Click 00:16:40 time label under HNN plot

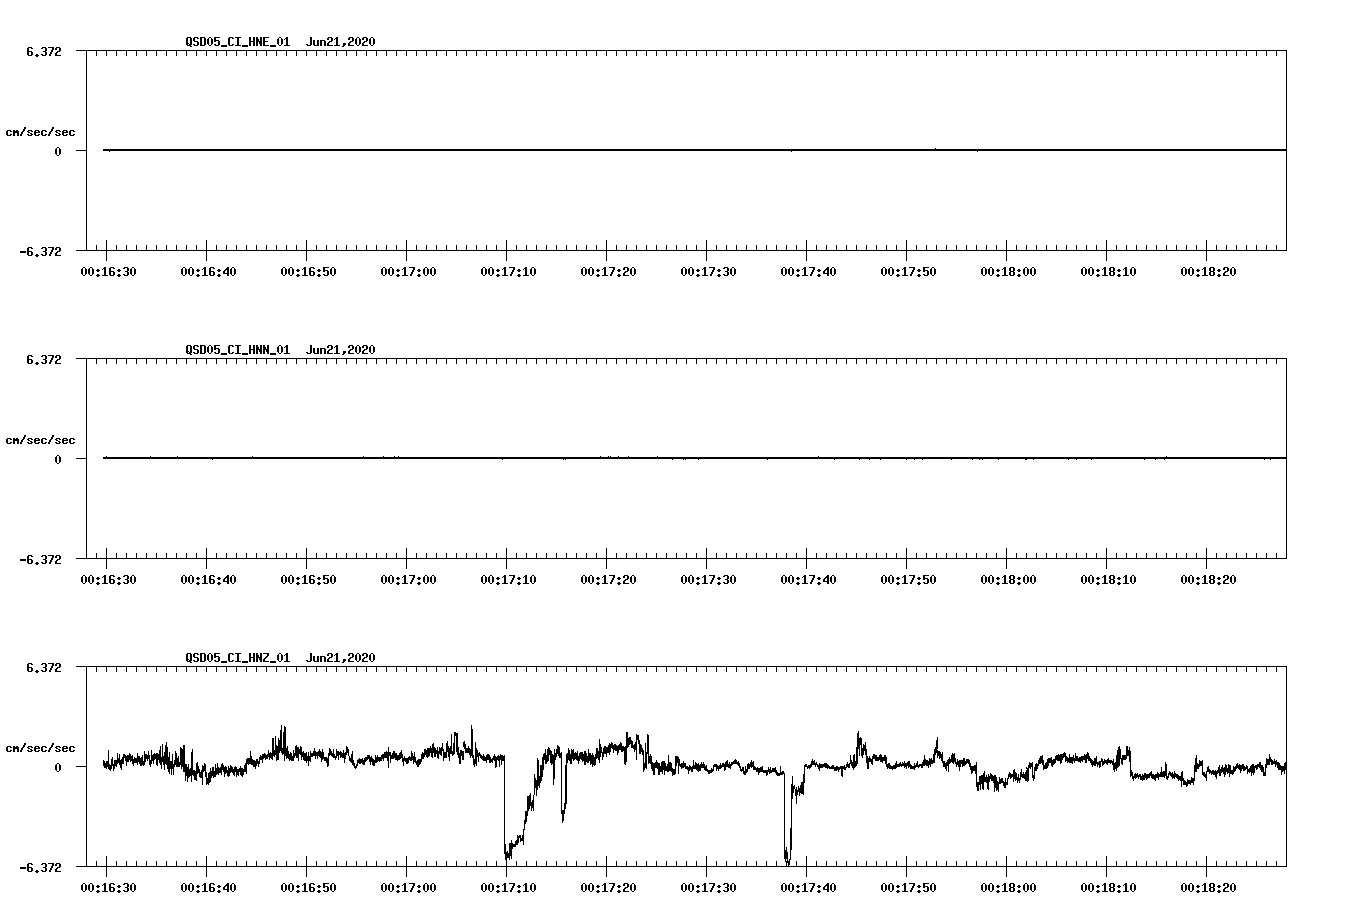(208, 580)
